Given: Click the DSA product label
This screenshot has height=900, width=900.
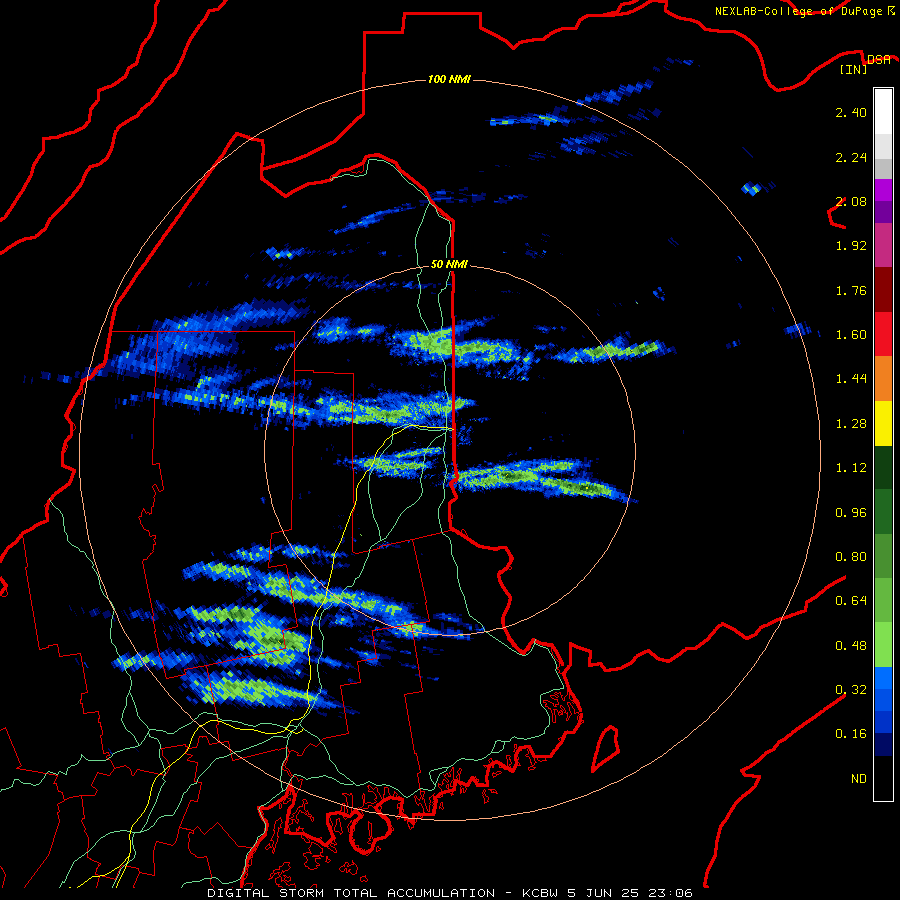Looking at the screenshot, I should (878, 60).
